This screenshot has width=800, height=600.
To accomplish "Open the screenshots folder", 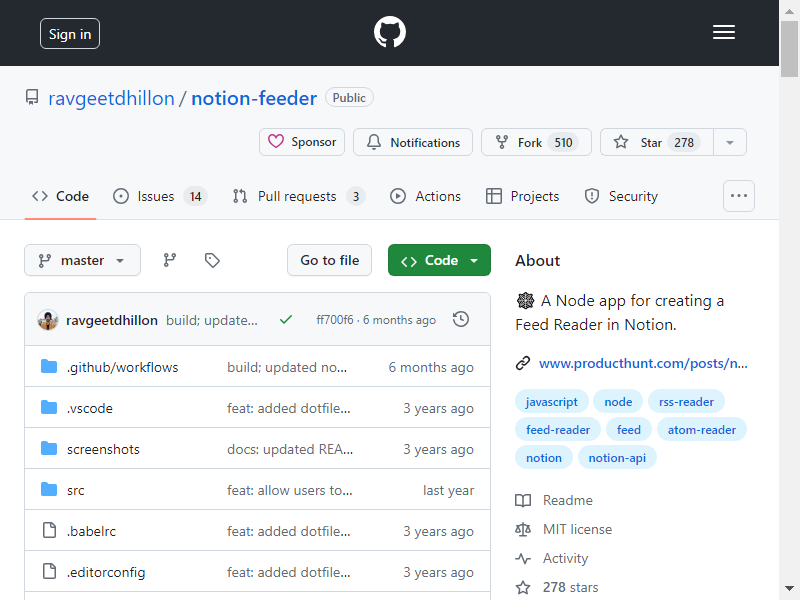I will click(x=103, y=449).
